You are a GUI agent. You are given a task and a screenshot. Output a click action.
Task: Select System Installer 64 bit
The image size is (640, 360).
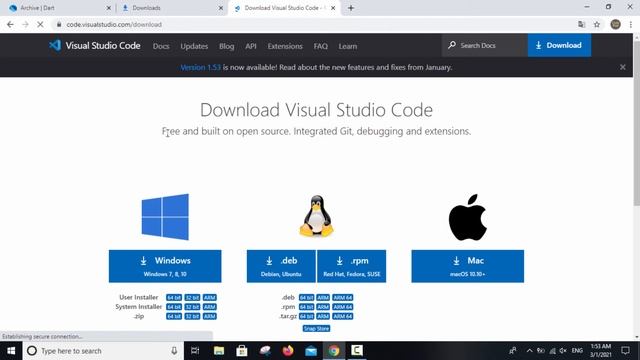[x=174, y=307]
